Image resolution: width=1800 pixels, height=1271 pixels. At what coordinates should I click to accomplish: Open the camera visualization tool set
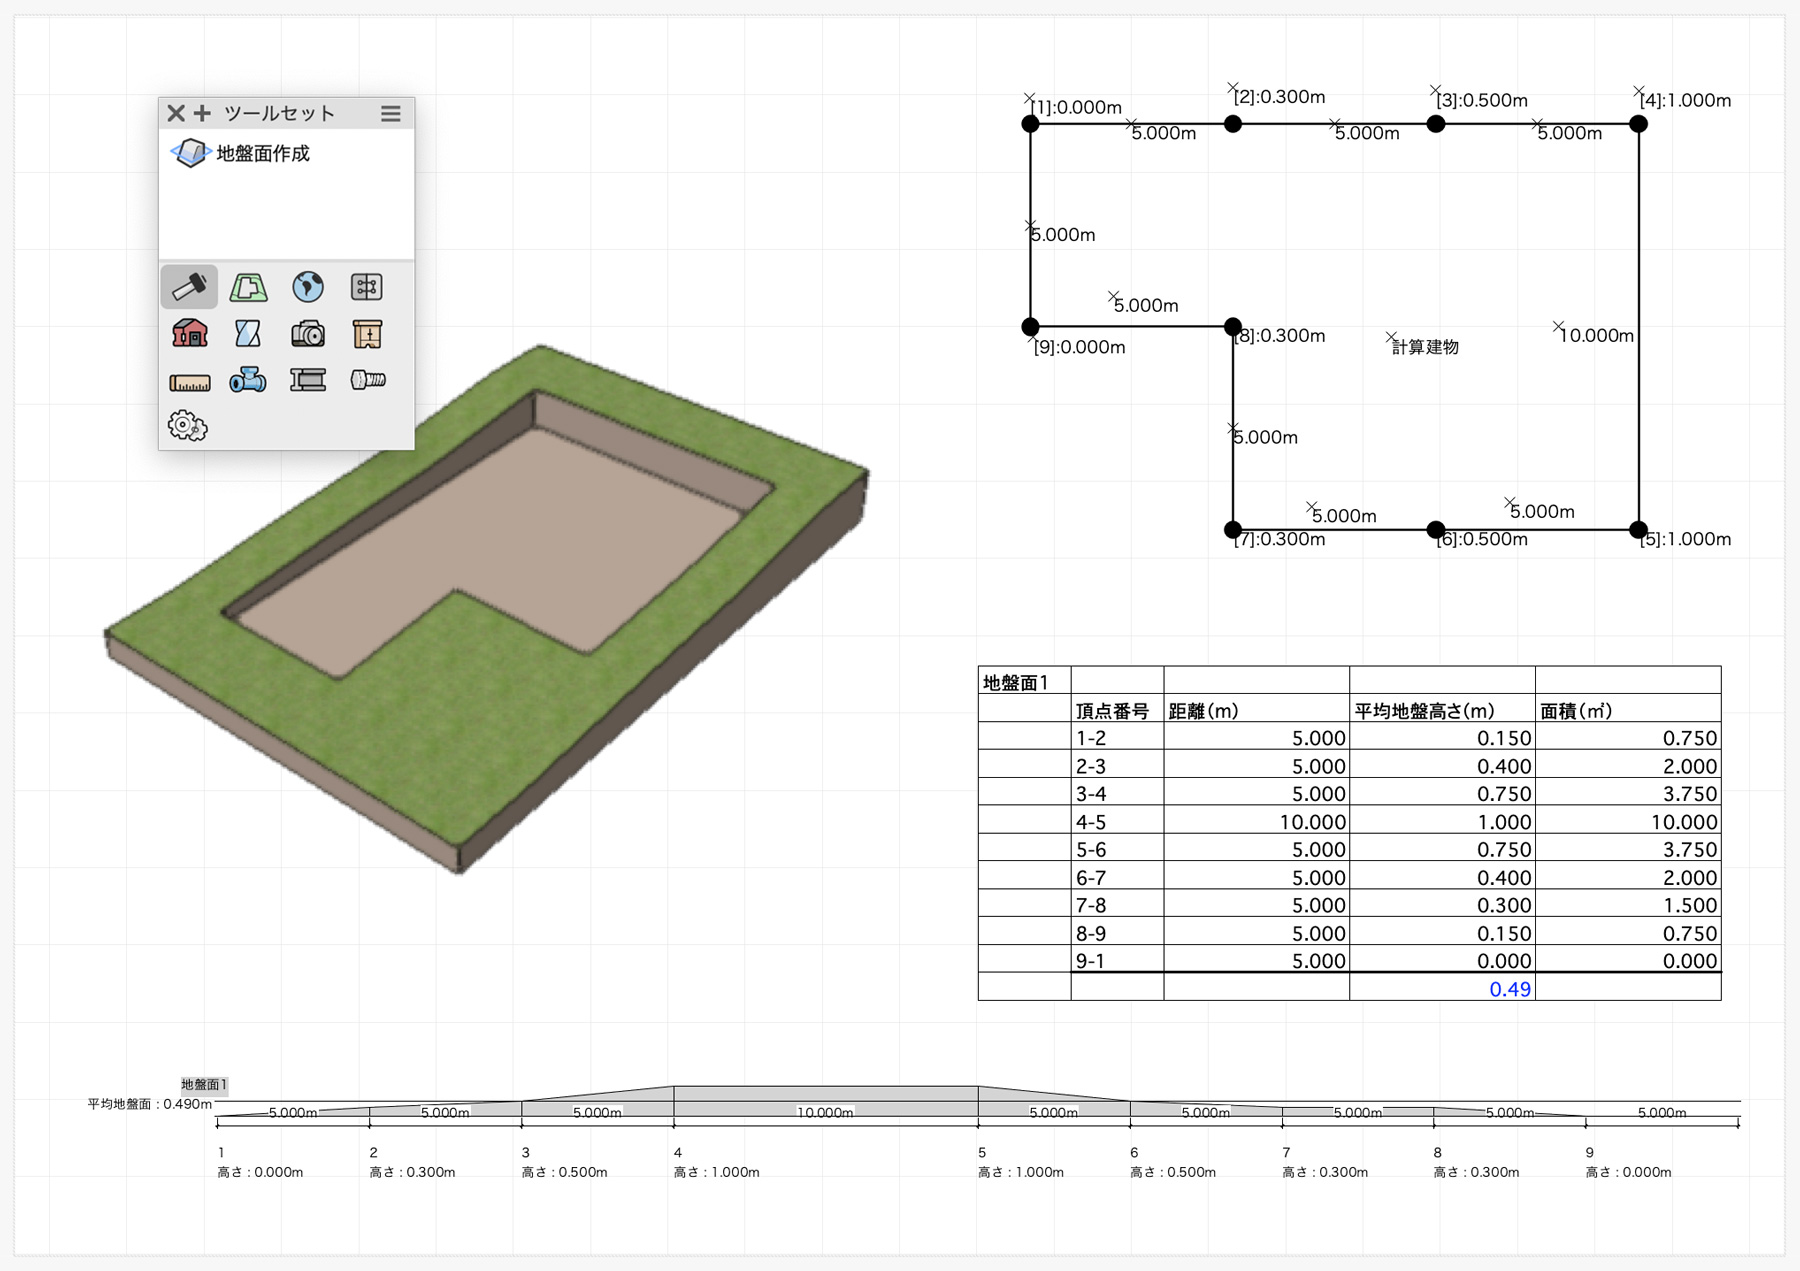(x=308, y=333)
